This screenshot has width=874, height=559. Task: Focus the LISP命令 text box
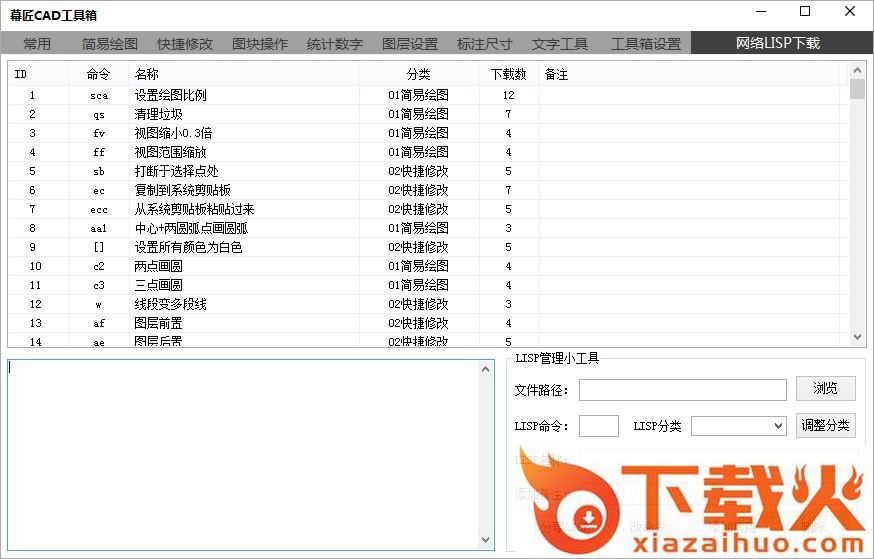598,426
